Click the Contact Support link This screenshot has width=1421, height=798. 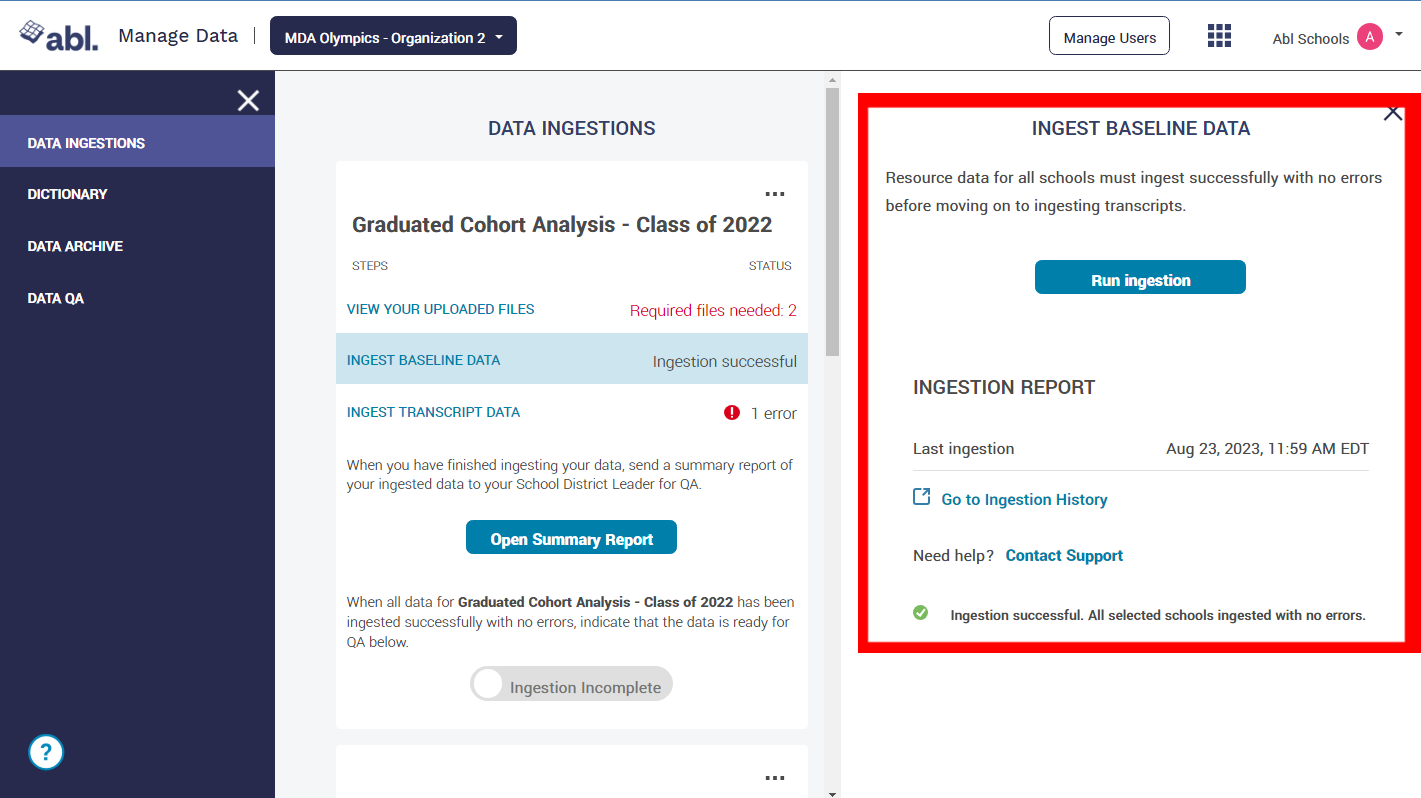pos(1064,556)
